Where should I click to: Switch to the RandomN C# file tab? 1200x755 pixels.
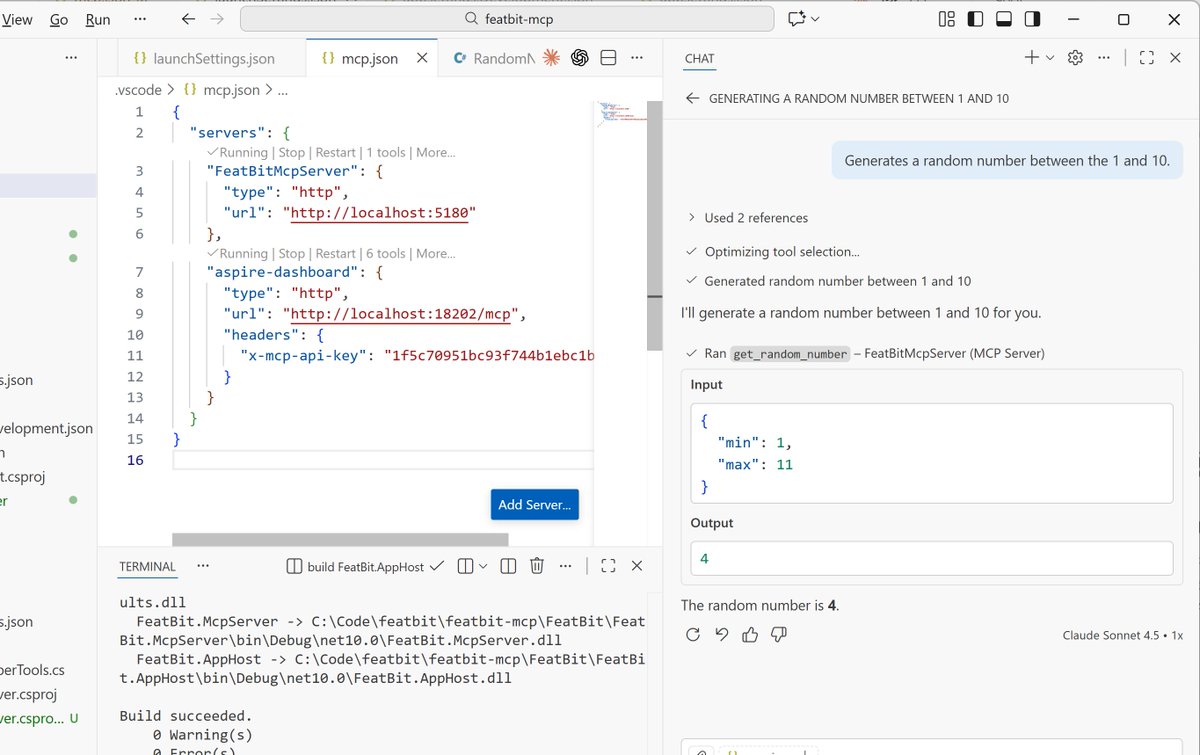[x=493, y=58]
